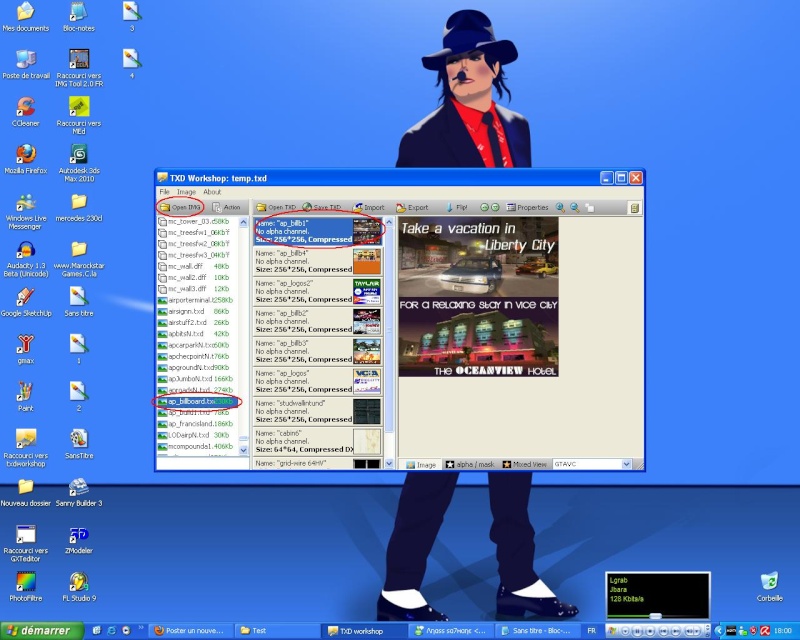Open the Mozilla Firefox desktop icon
Image resolution: width=800 pixels, height=640 pixels.
click(x=26, y=159)
